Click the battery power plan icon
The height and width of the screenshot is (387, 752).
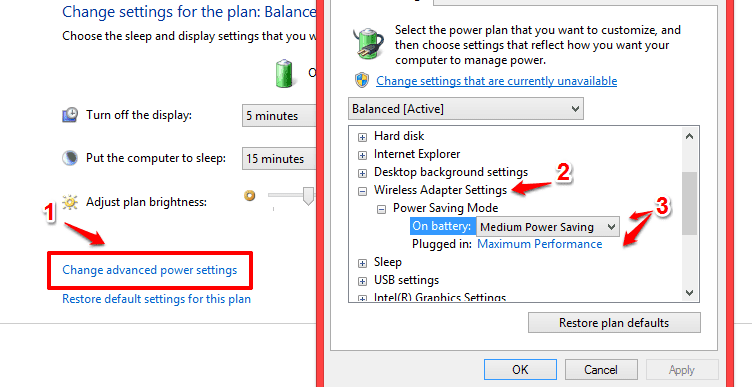[x=368, y=44]
